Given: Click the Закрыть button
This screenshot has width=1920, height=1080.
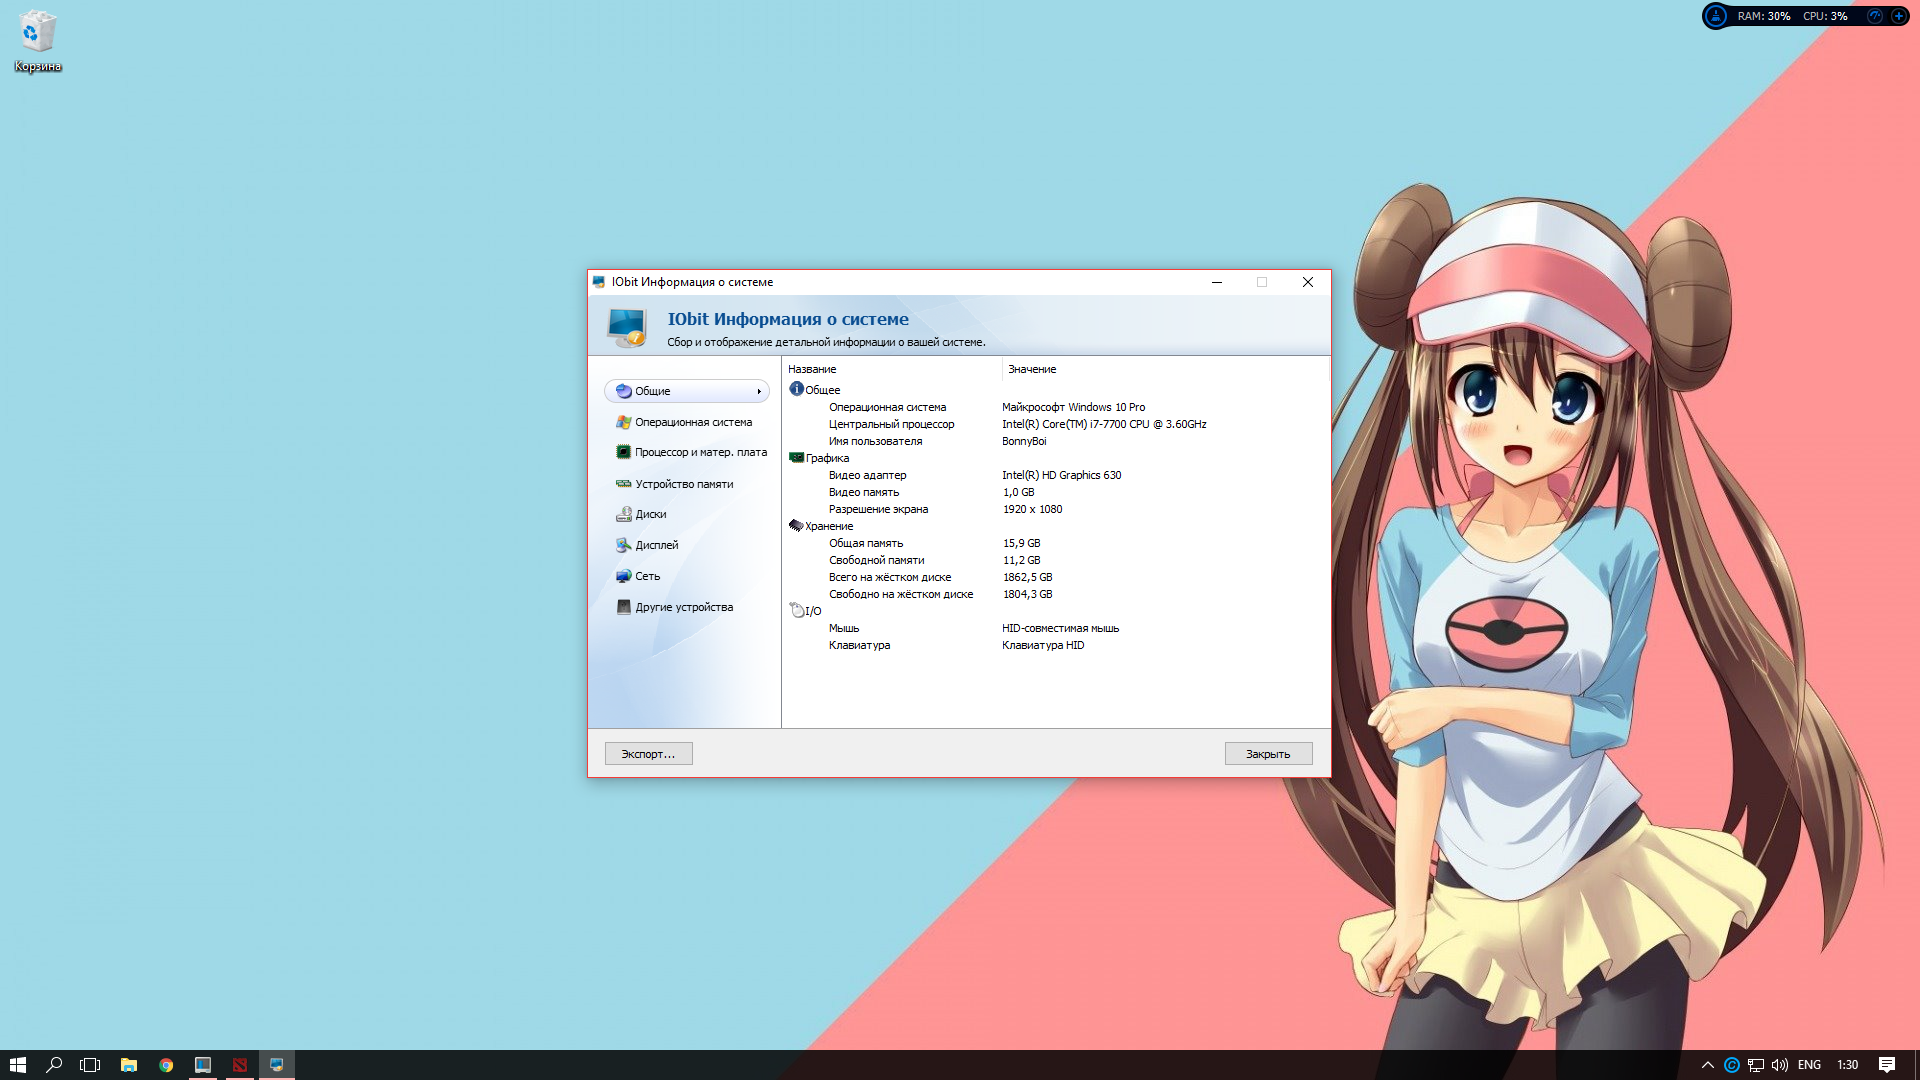Looking at the screenshot, I should [1268, 754].
